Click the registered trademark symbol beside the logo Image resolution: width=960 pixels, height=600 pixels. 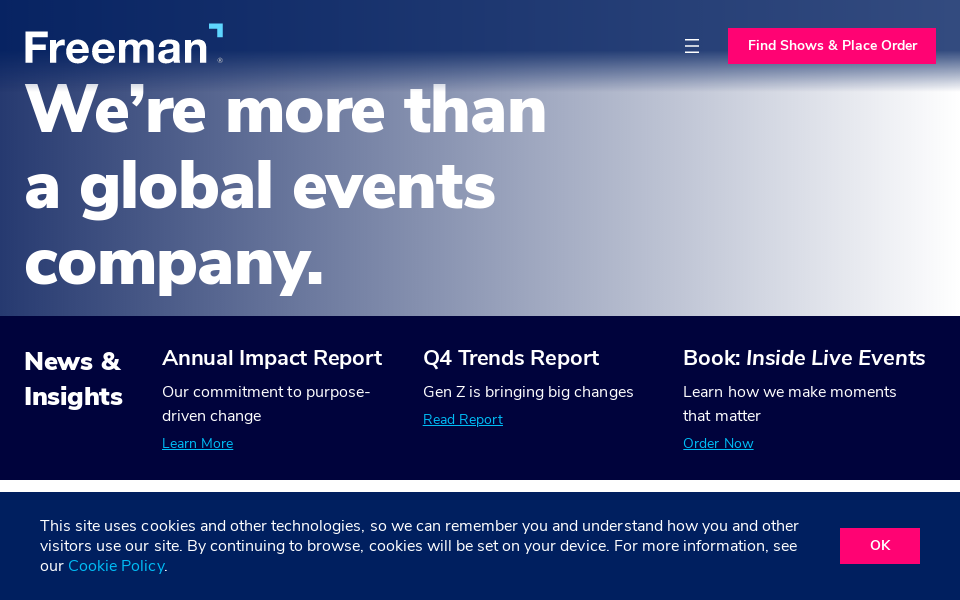tap(220, 60)
